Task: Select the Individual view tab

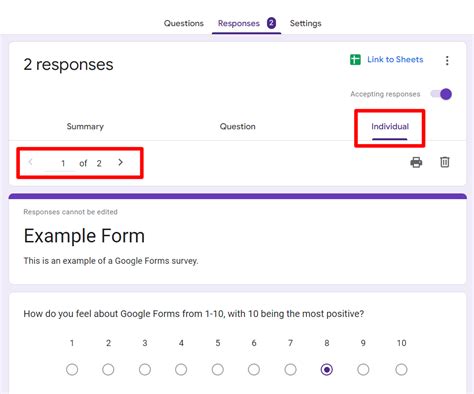Action: pos(390,126)
